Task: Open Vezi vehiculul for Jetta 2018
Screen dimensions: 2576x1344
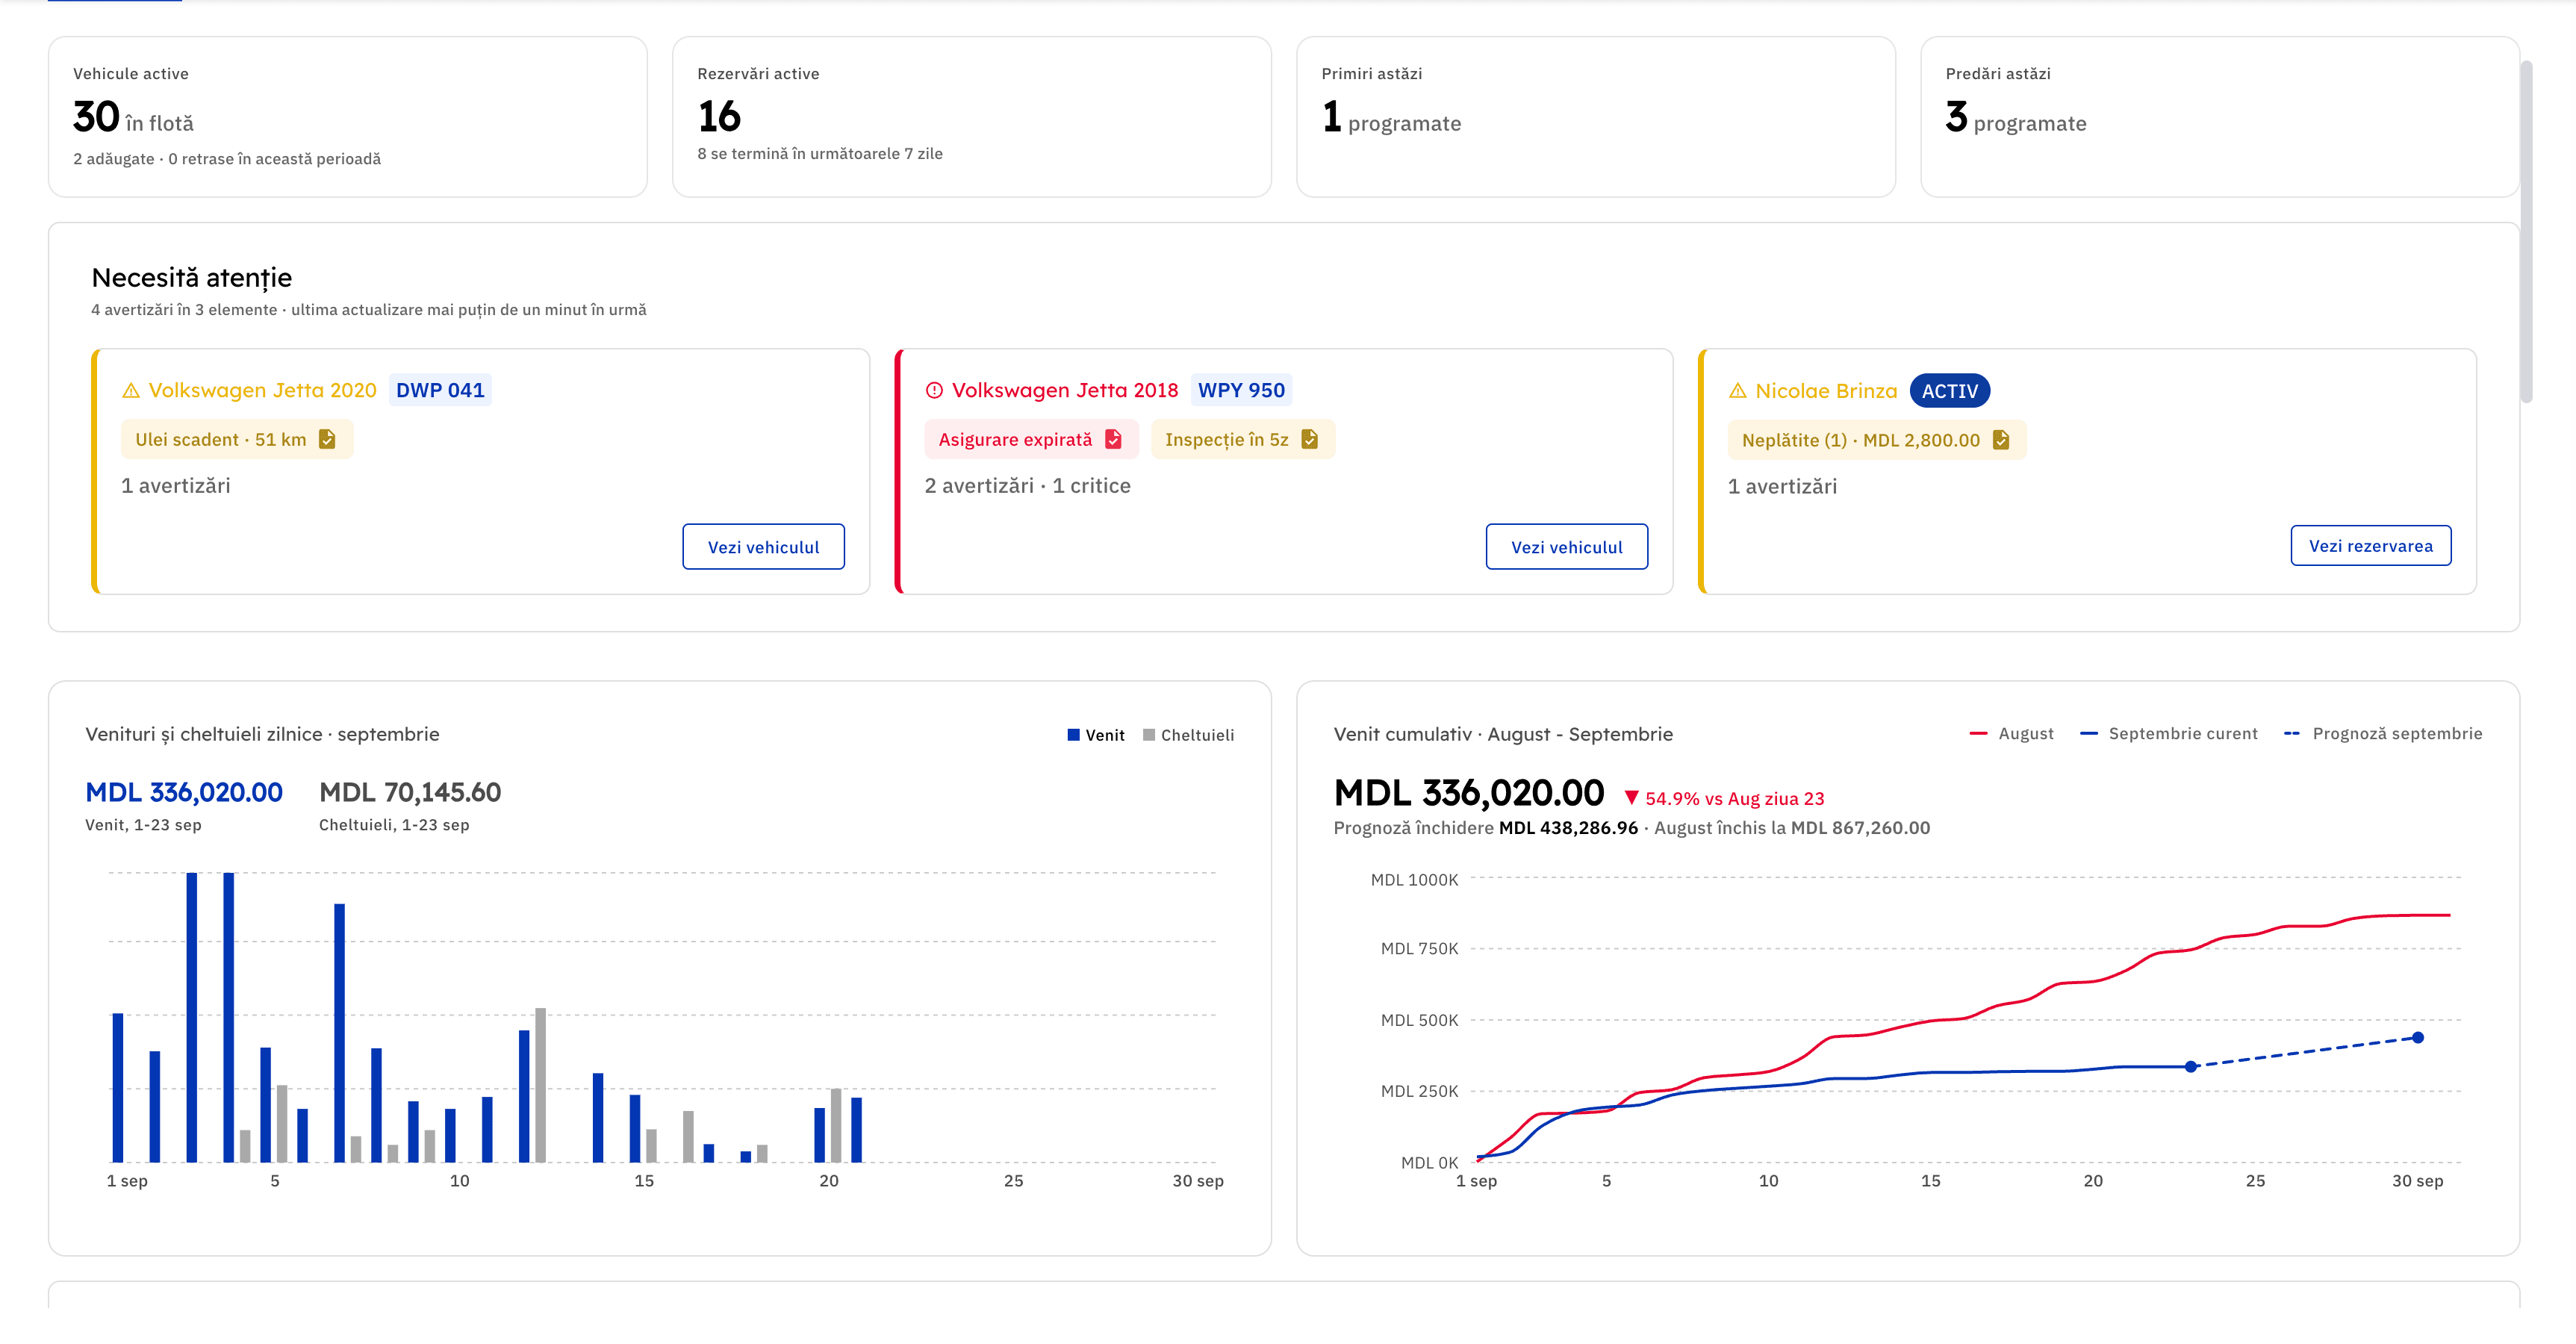Action: 1566,547
